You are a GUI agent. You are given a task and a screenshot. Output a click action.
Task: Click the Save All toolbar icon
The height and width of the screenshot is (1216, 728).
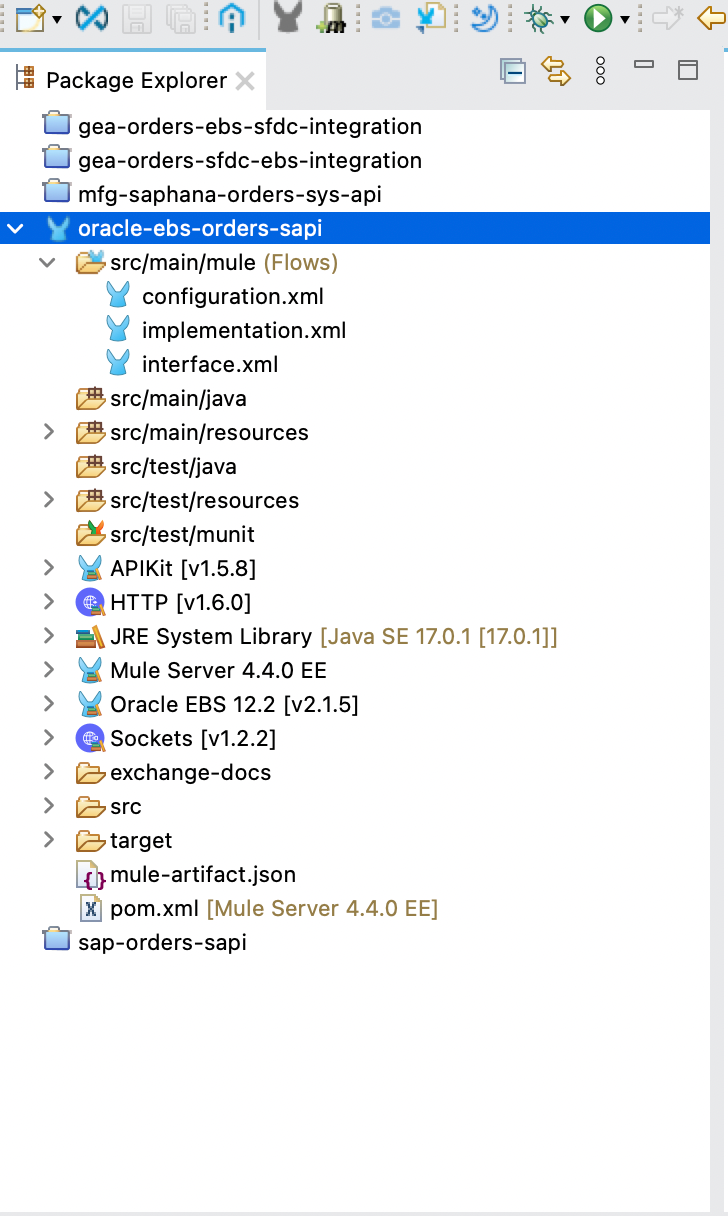(181, 17)
